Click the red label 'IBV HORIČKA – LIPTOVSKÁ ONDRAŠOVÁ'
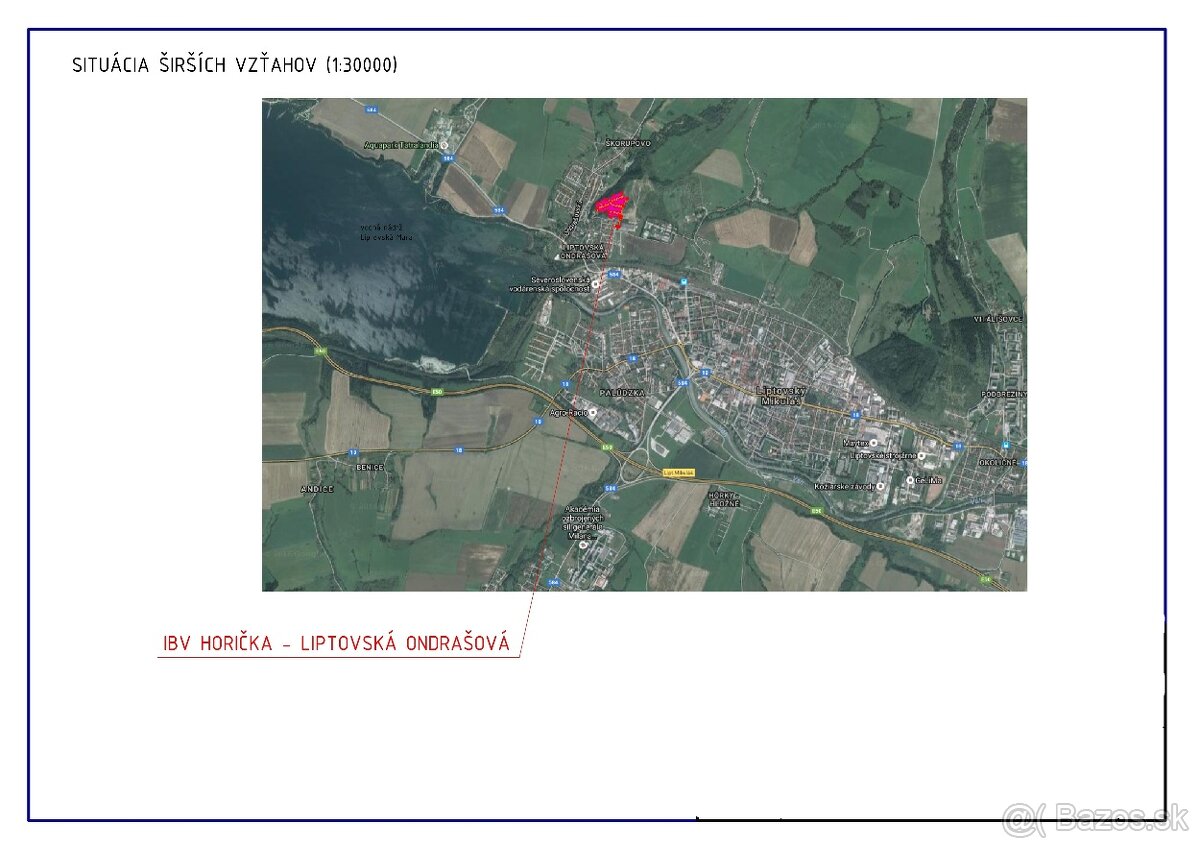This screenshot has width=1200, height=848. coord(336,643)
